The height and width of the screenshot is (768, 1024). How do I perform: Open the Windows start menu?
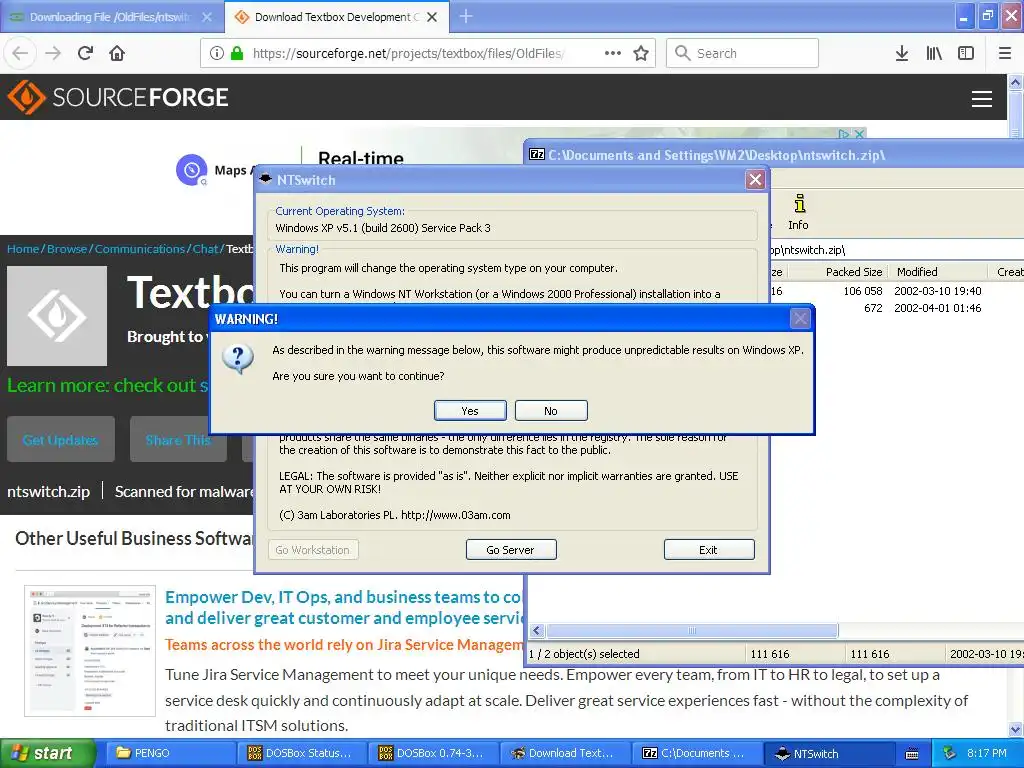click(47, 753)
